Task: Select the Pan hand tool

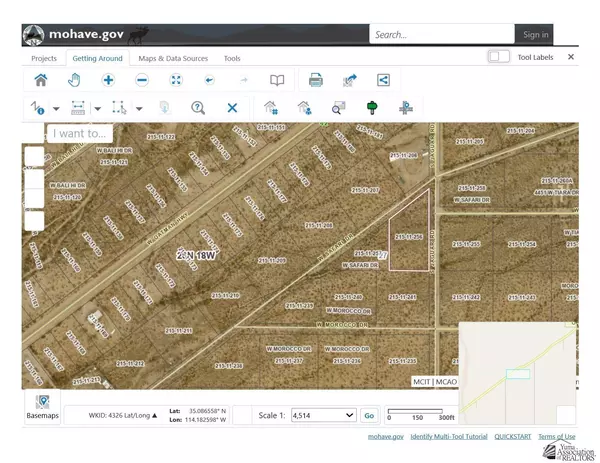Action: click(x=75, y=80)
